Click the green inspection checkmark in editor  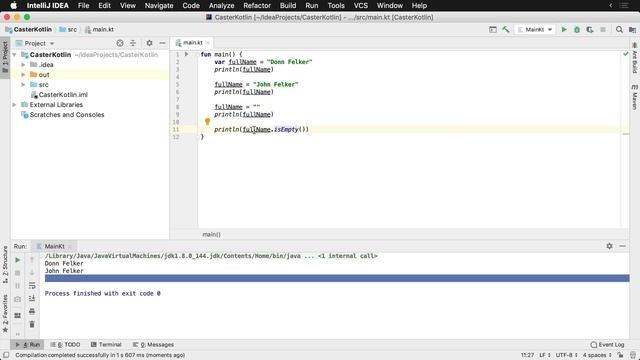(625, 54)
